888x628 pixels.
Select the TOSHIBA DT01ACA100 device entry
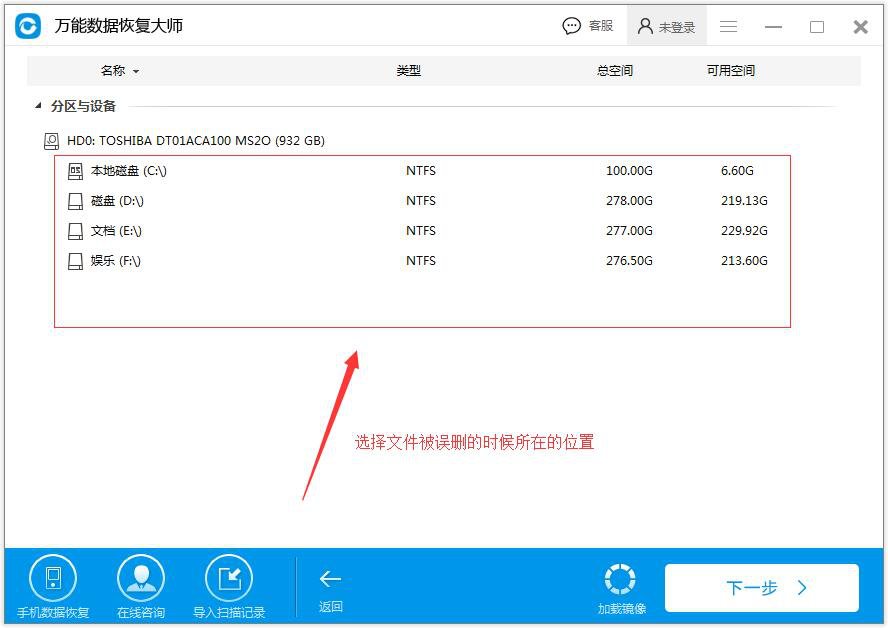coord(200,140)
